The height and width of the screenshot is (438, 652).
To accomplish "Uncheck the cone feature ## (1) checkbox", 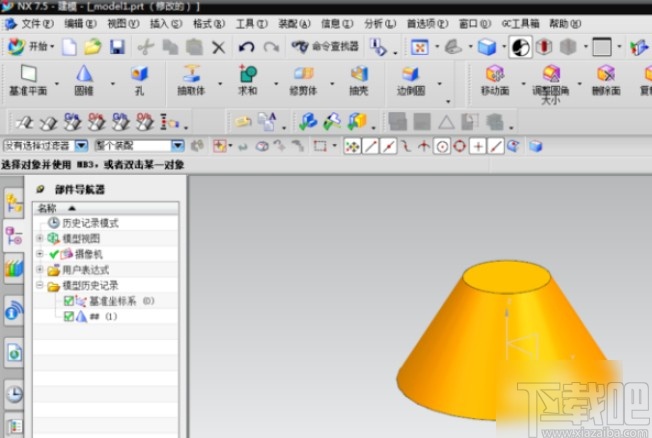I will pos(69,316).
